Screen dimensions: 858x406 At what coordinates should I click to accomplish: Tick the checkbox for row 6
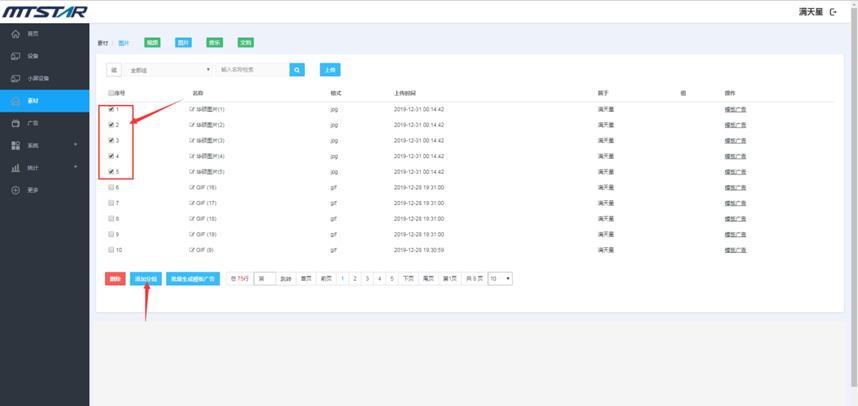click(111, 187)
